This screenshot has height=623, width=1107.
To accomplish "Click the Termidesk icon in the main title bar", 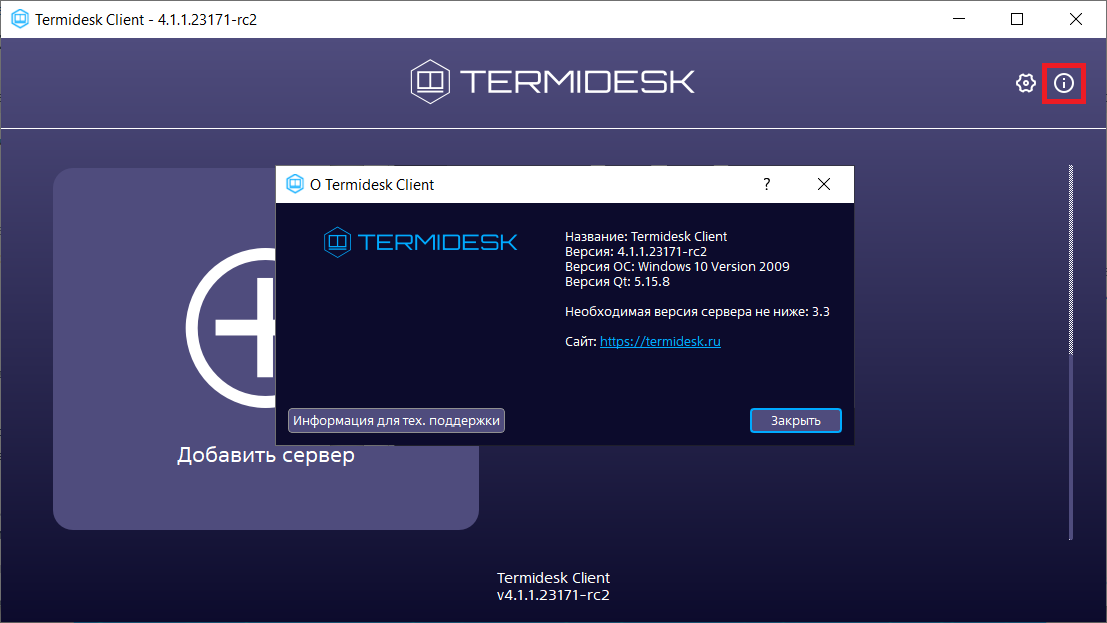I will click(20, 19).
